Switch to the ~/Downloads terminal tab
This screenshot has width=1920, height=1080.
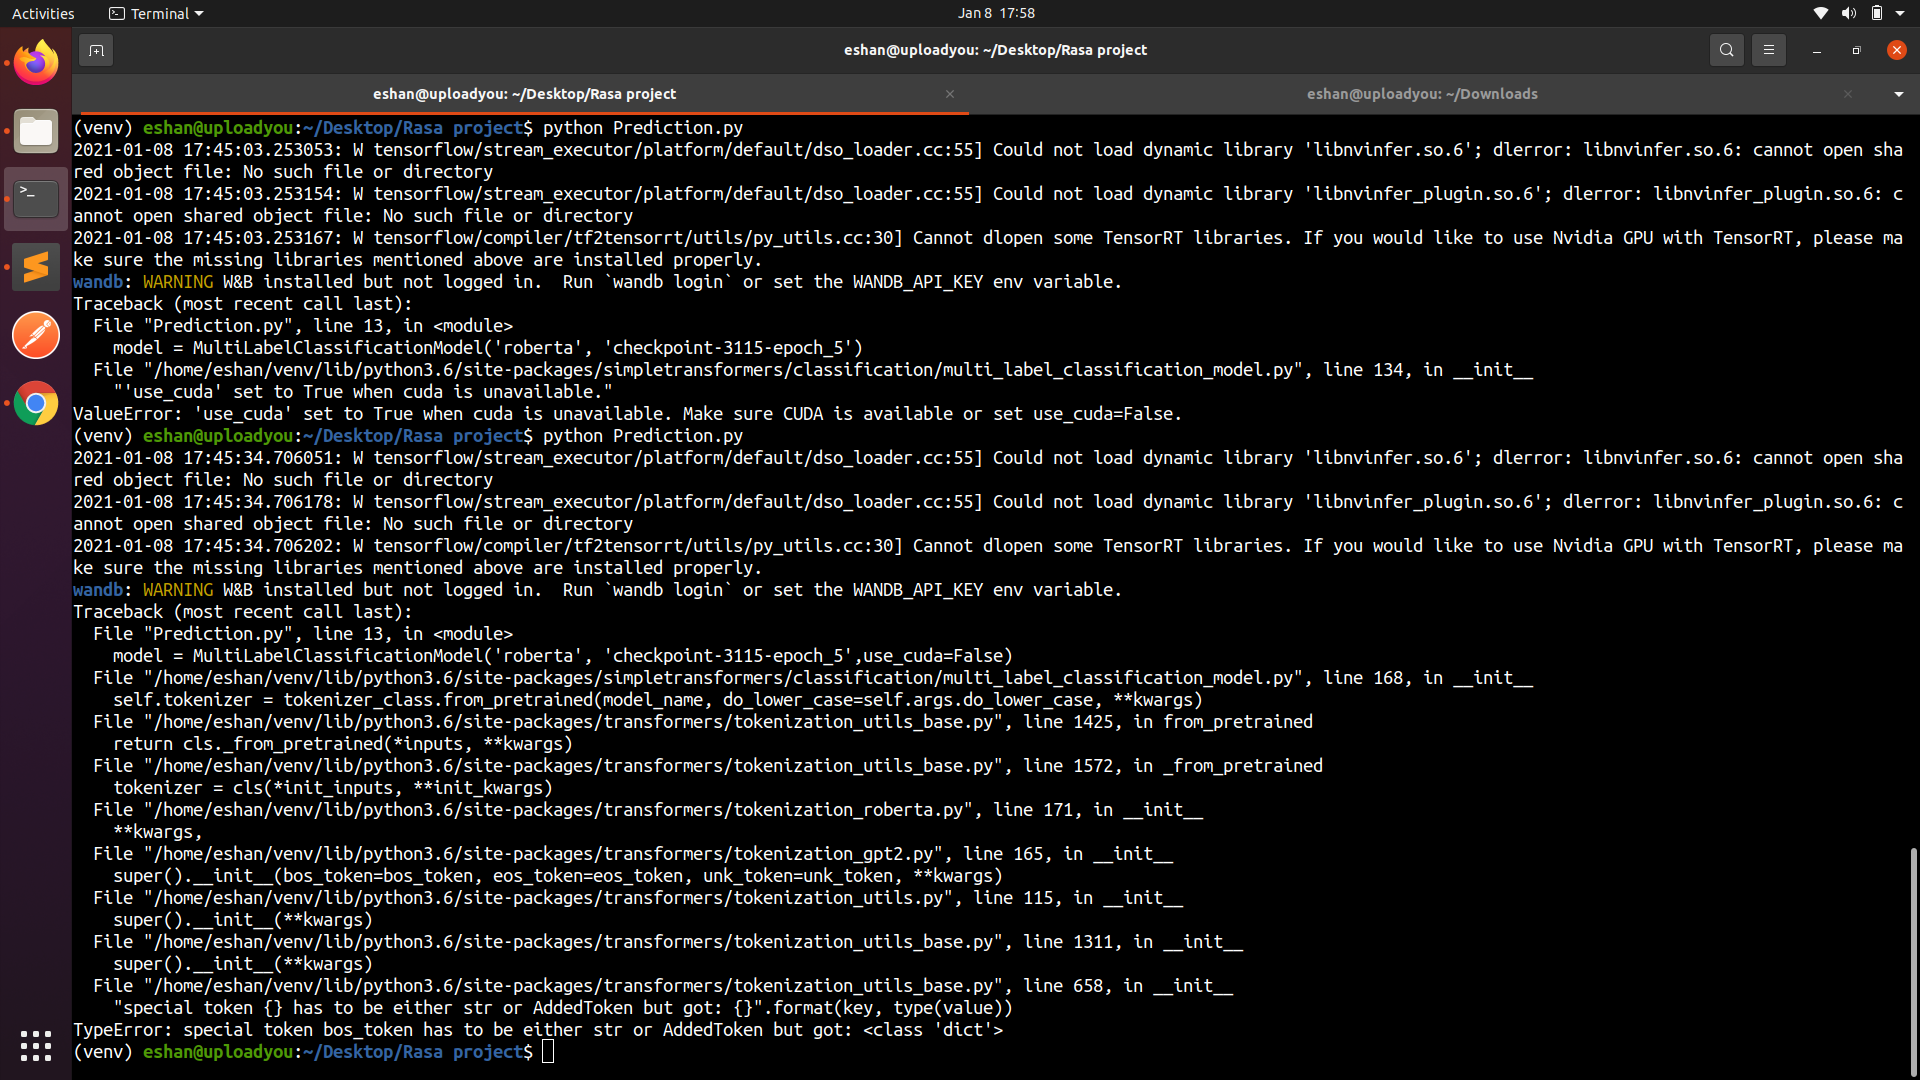tap(1421, 94)
